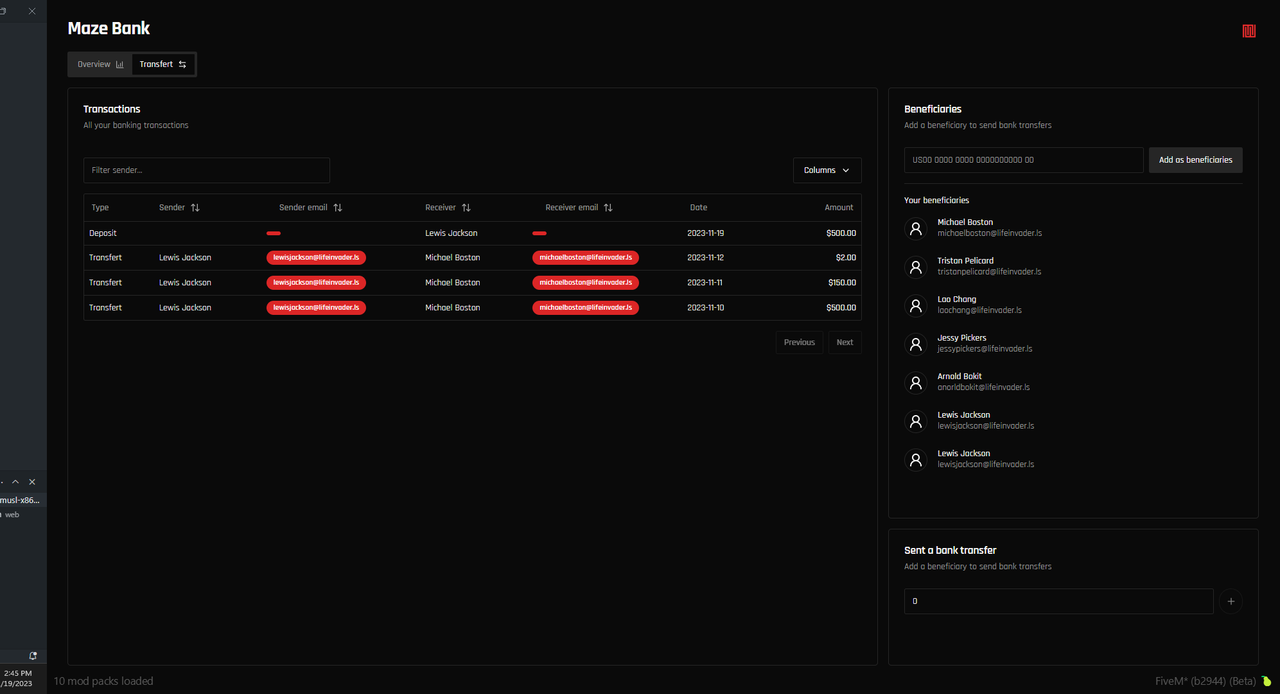Click the $150.00 amount cell
1280x694 pixels.
(842, 283)
